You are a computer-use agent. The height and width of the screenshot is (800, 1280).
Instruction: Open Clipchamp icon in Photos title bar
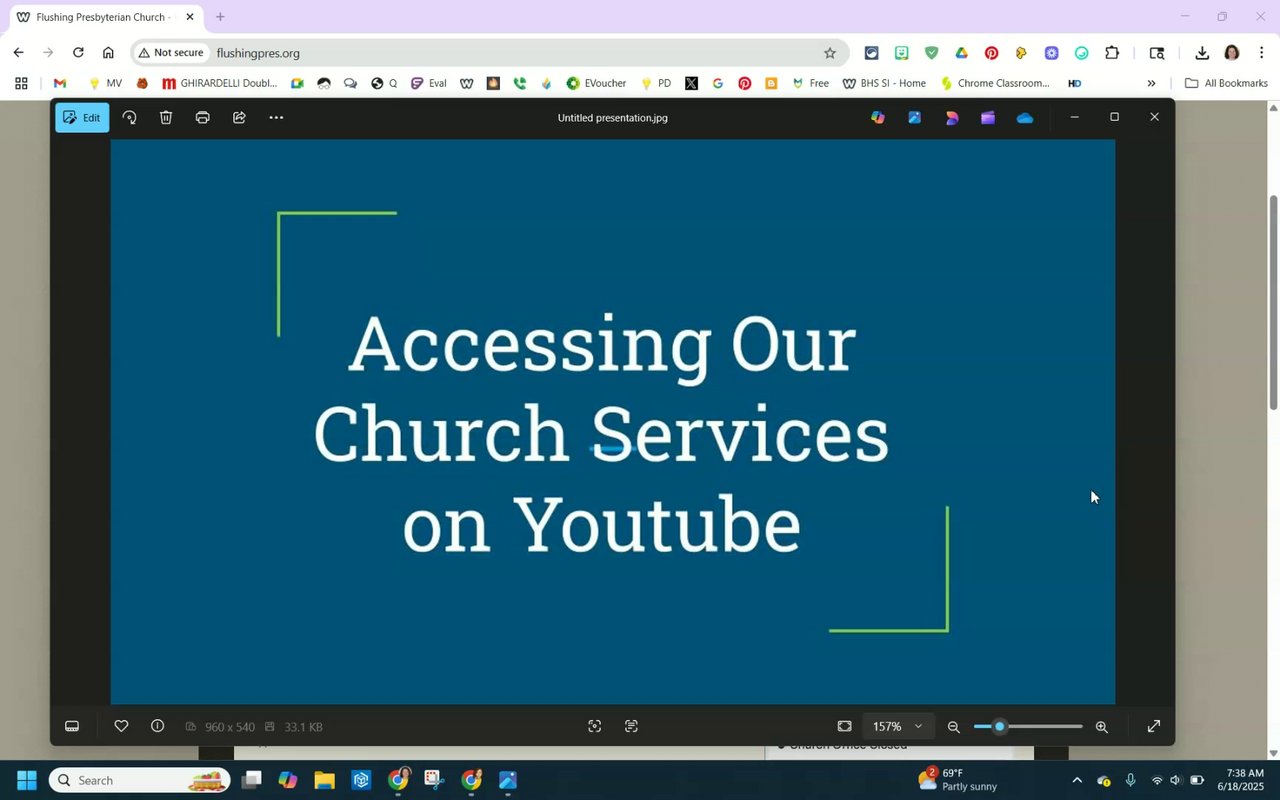pyautogui.click(x=988, y=118)
